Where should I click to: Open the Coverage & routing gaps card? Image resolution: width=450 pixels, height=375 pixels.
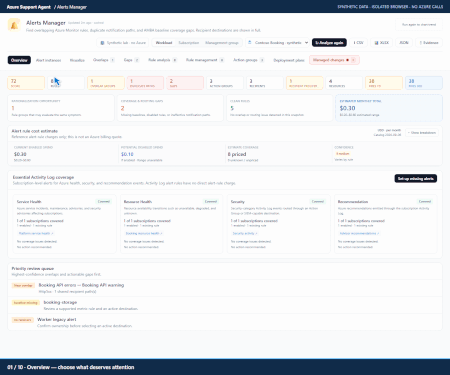click(x=170, y=108)
